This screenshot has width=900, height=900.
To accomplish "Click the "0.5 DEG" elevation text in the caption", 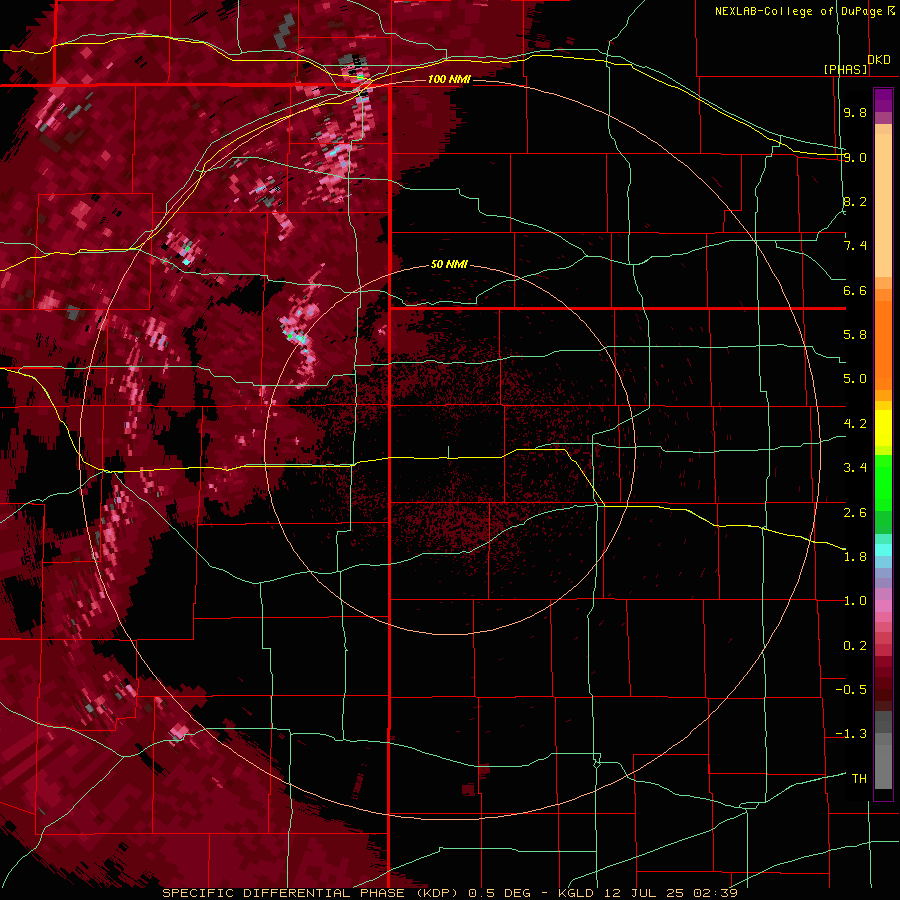I will tap(499, 893).
